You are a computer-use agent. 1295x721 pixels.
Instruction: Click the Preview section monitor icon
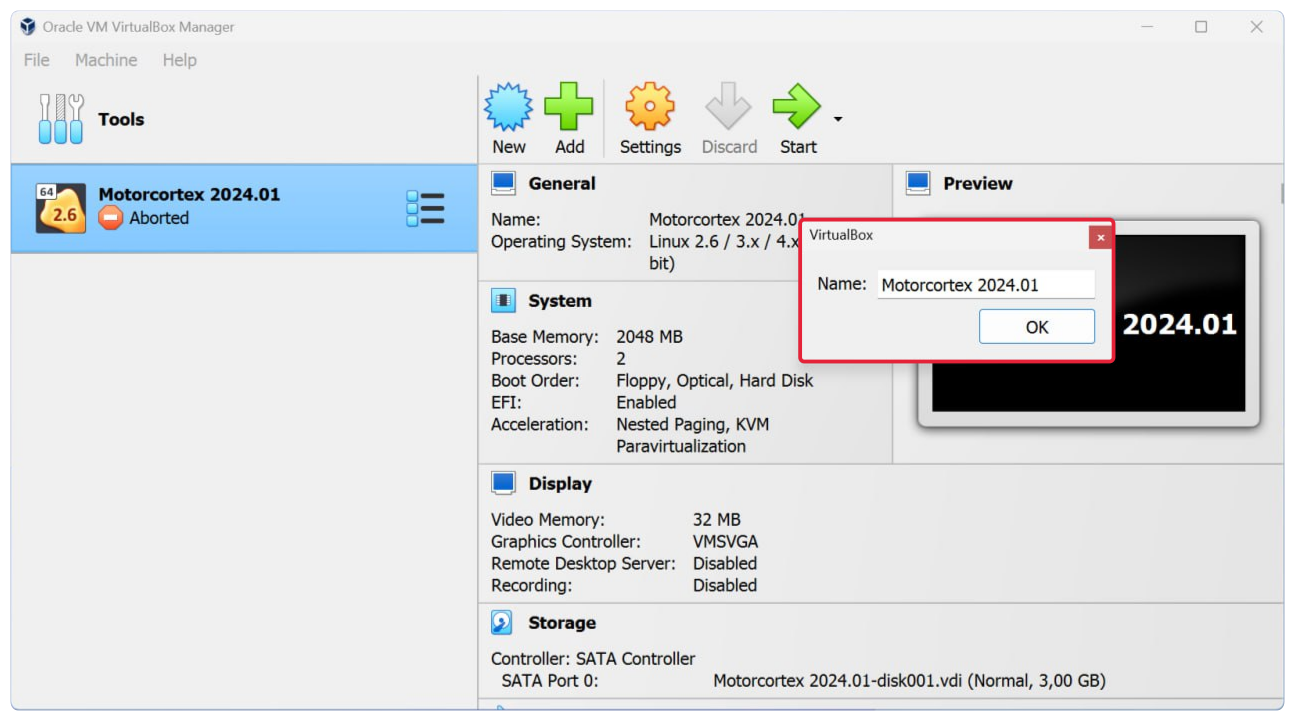click(x=918, y=183)
